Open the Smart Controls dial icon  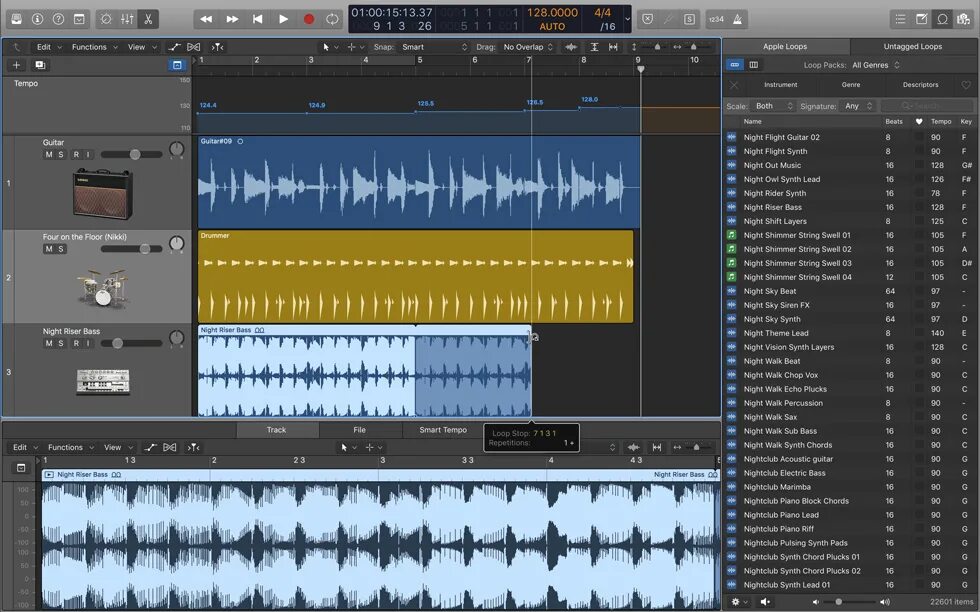pos(105,19)
